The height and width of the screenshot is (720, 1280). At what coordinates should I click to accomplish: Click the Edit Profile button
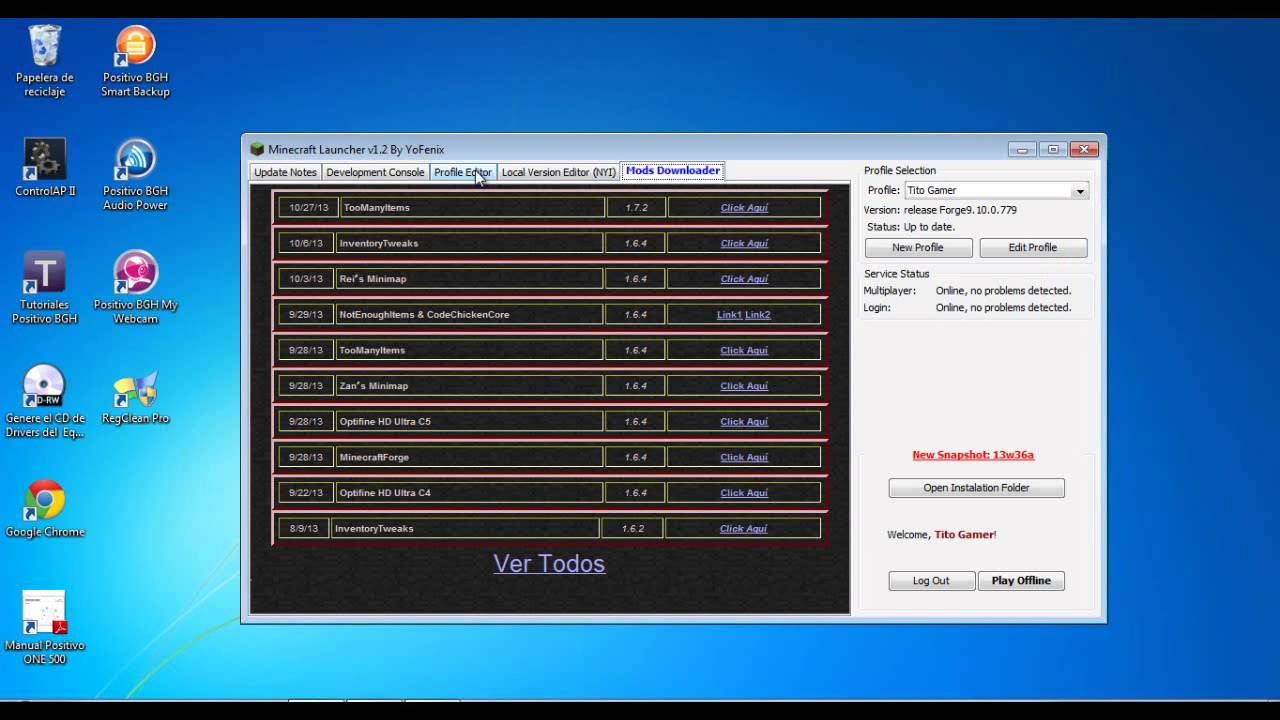1033,248
